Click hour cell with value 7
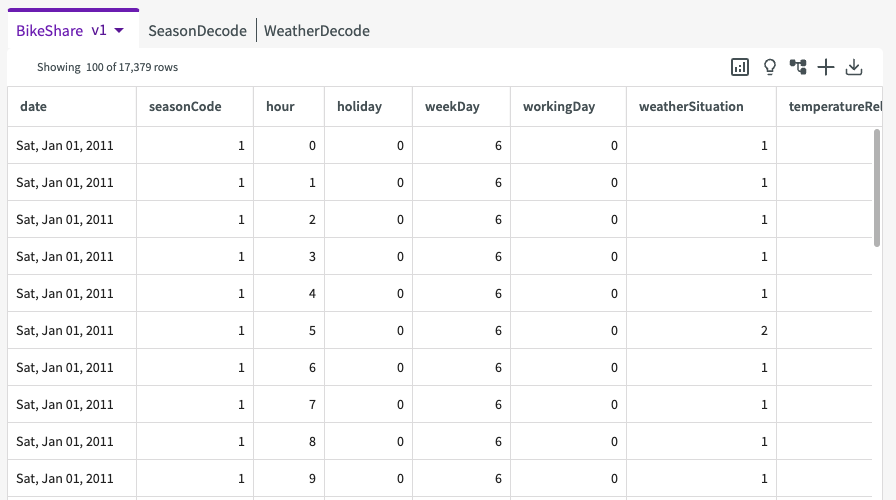 coord(289,405)
